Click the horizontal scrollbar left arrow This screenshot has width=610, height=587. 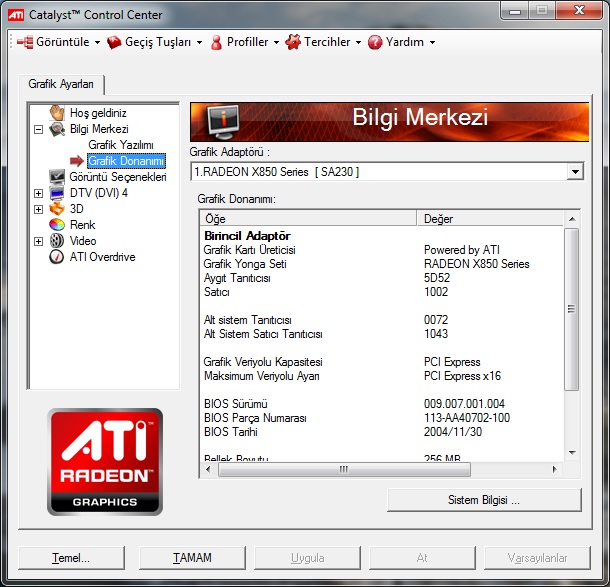pos(208,470)
